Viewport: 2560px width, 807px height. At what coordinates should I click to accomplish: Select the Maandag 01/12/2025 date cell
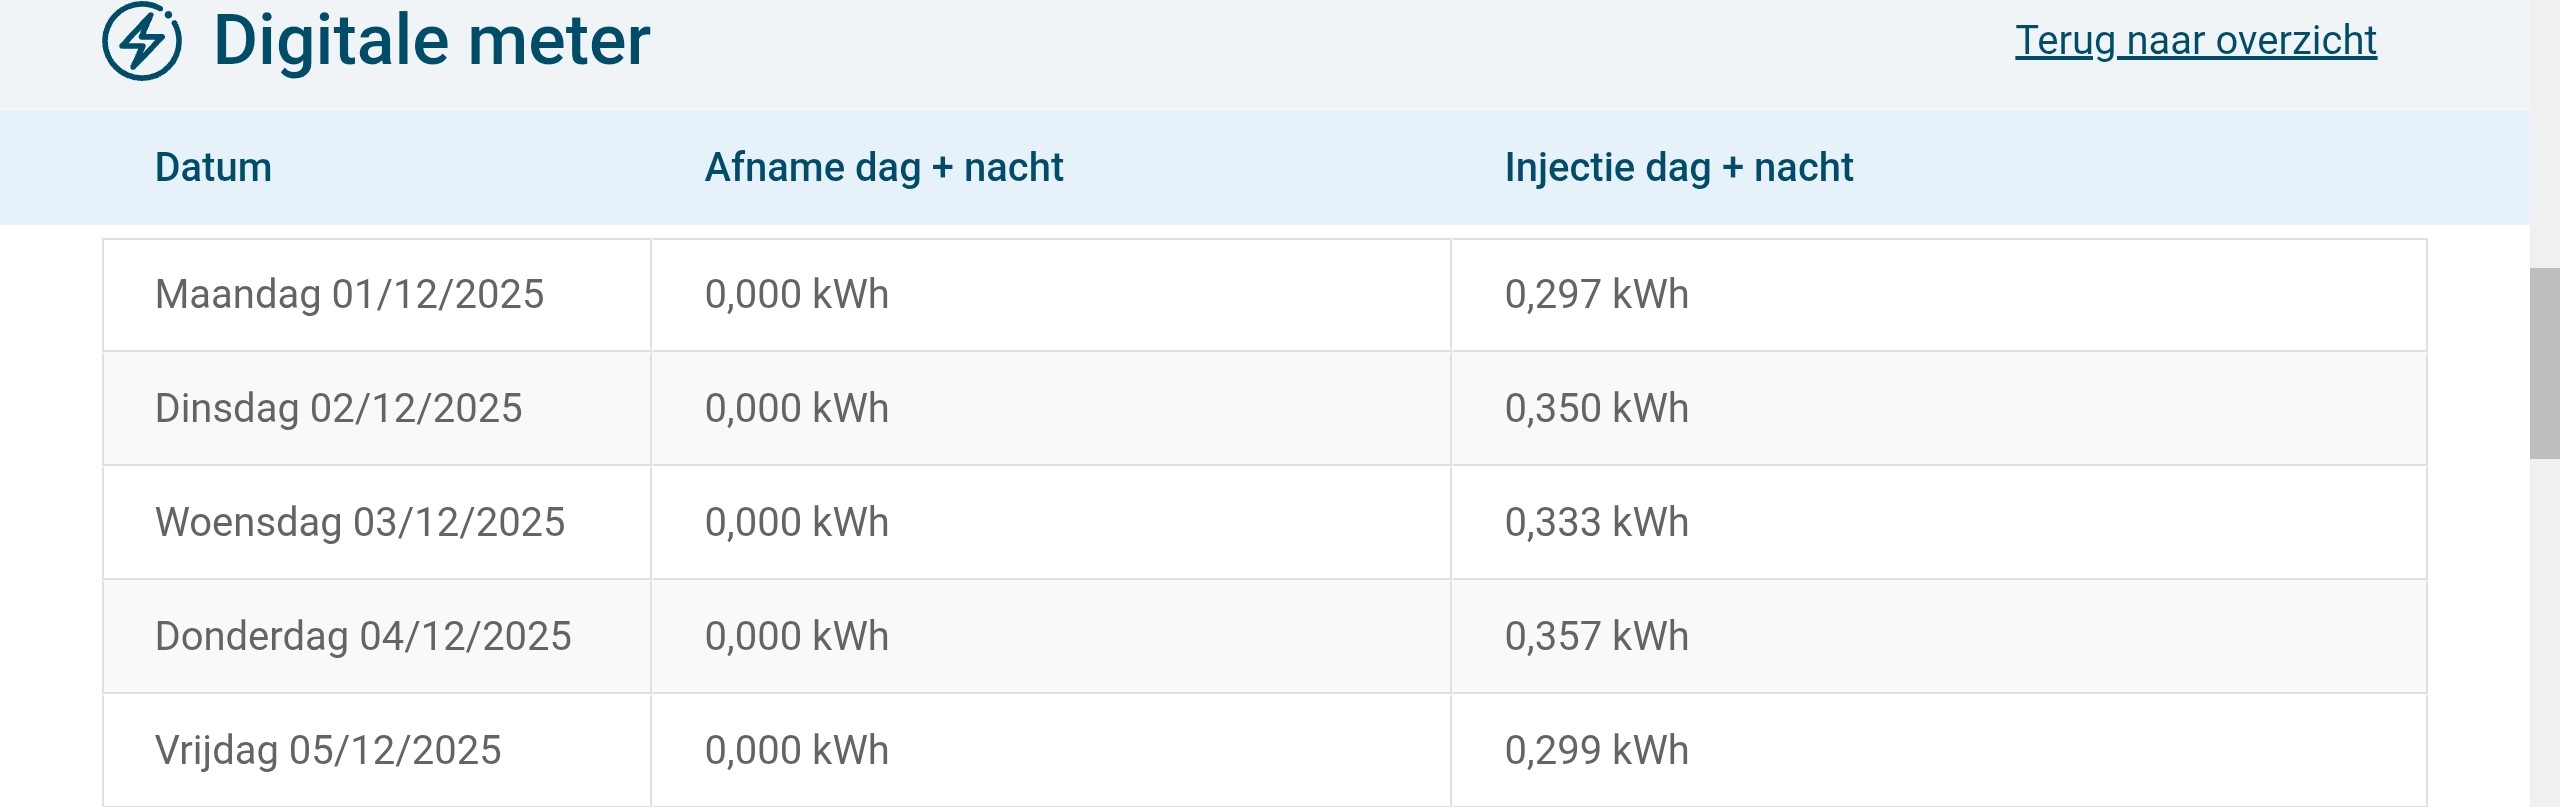[349, 295]
